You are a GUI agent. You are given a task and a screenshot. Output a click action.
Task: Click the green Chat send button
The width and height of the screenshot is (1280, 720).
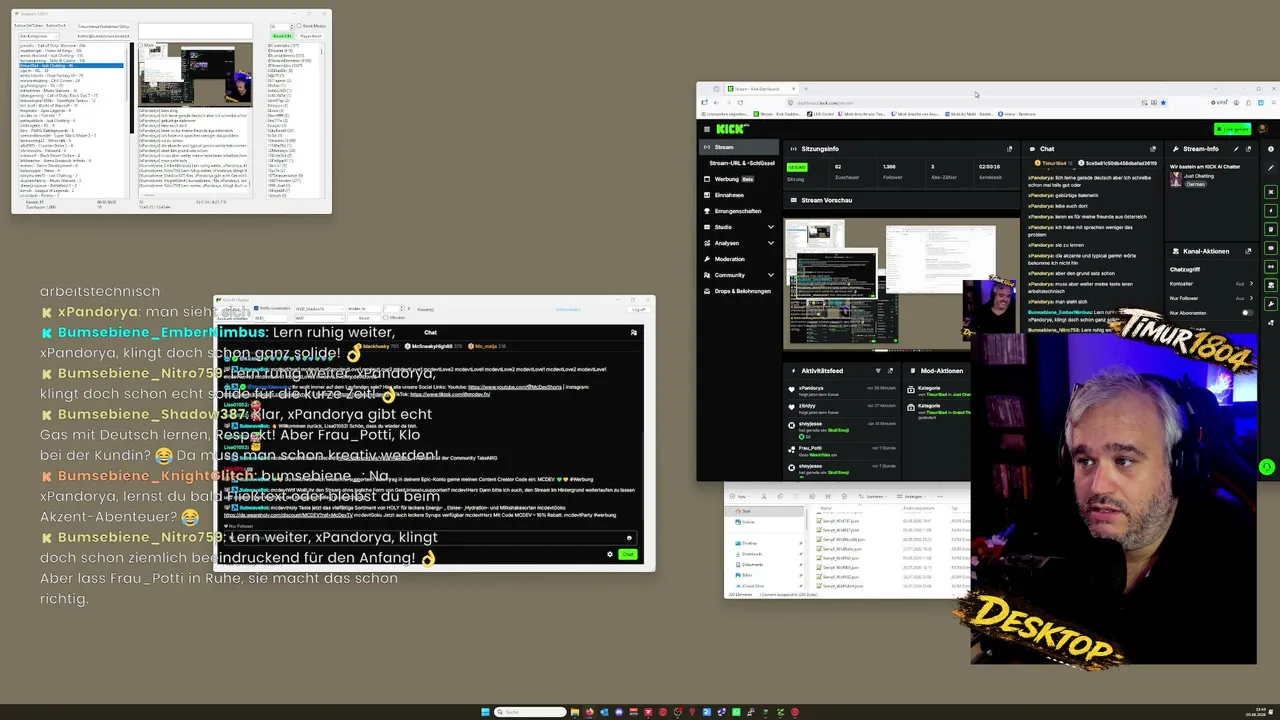(x=627, y=554)
